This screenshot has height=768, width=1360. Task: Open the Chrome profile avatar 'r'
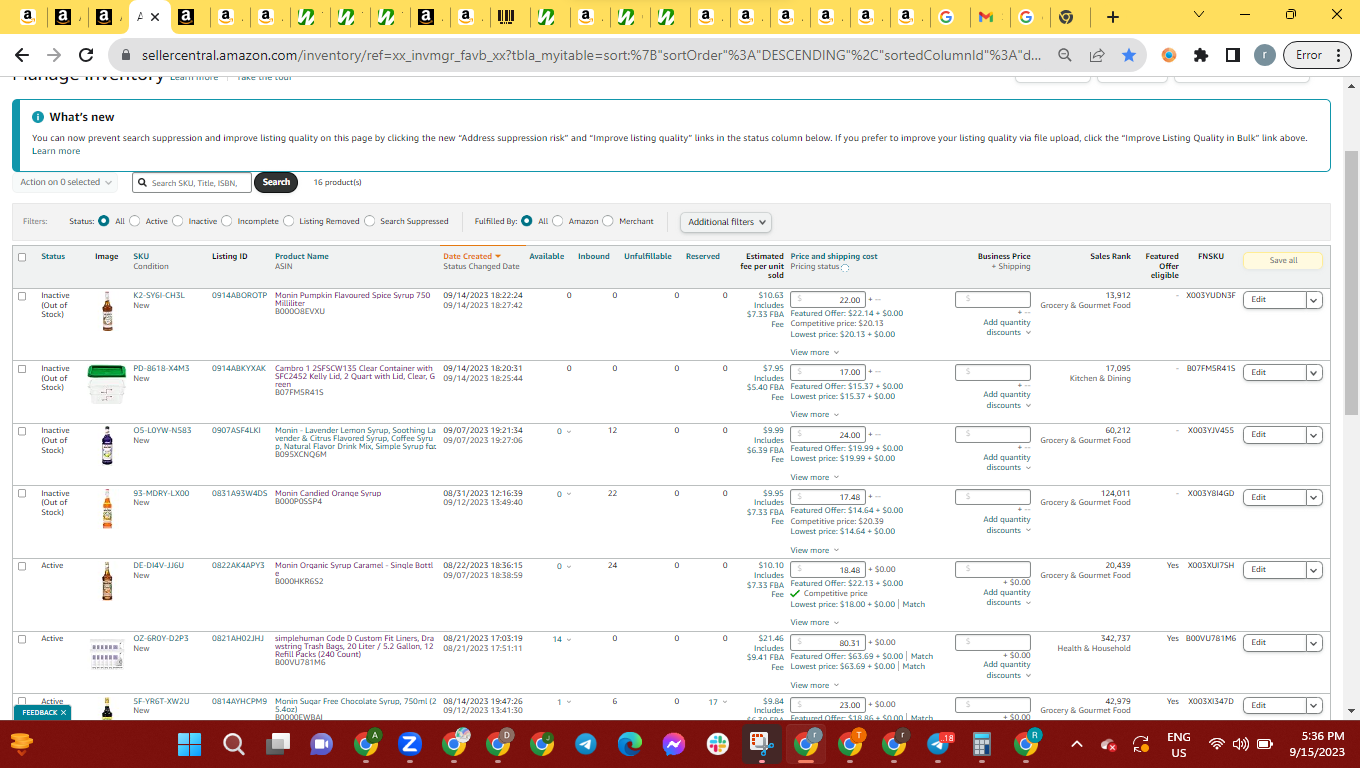tap(1264, 55)
